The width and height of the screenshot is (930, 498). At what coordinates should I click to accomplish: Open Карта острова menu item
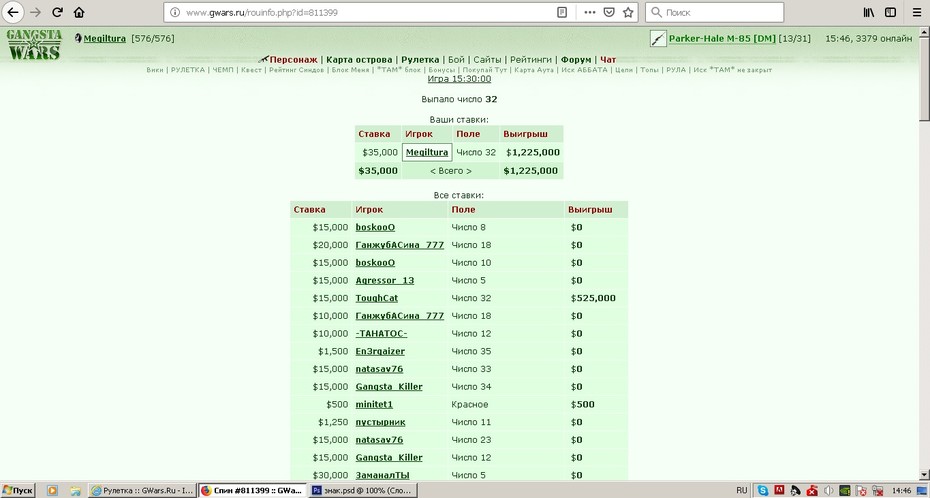pos(359,60)
